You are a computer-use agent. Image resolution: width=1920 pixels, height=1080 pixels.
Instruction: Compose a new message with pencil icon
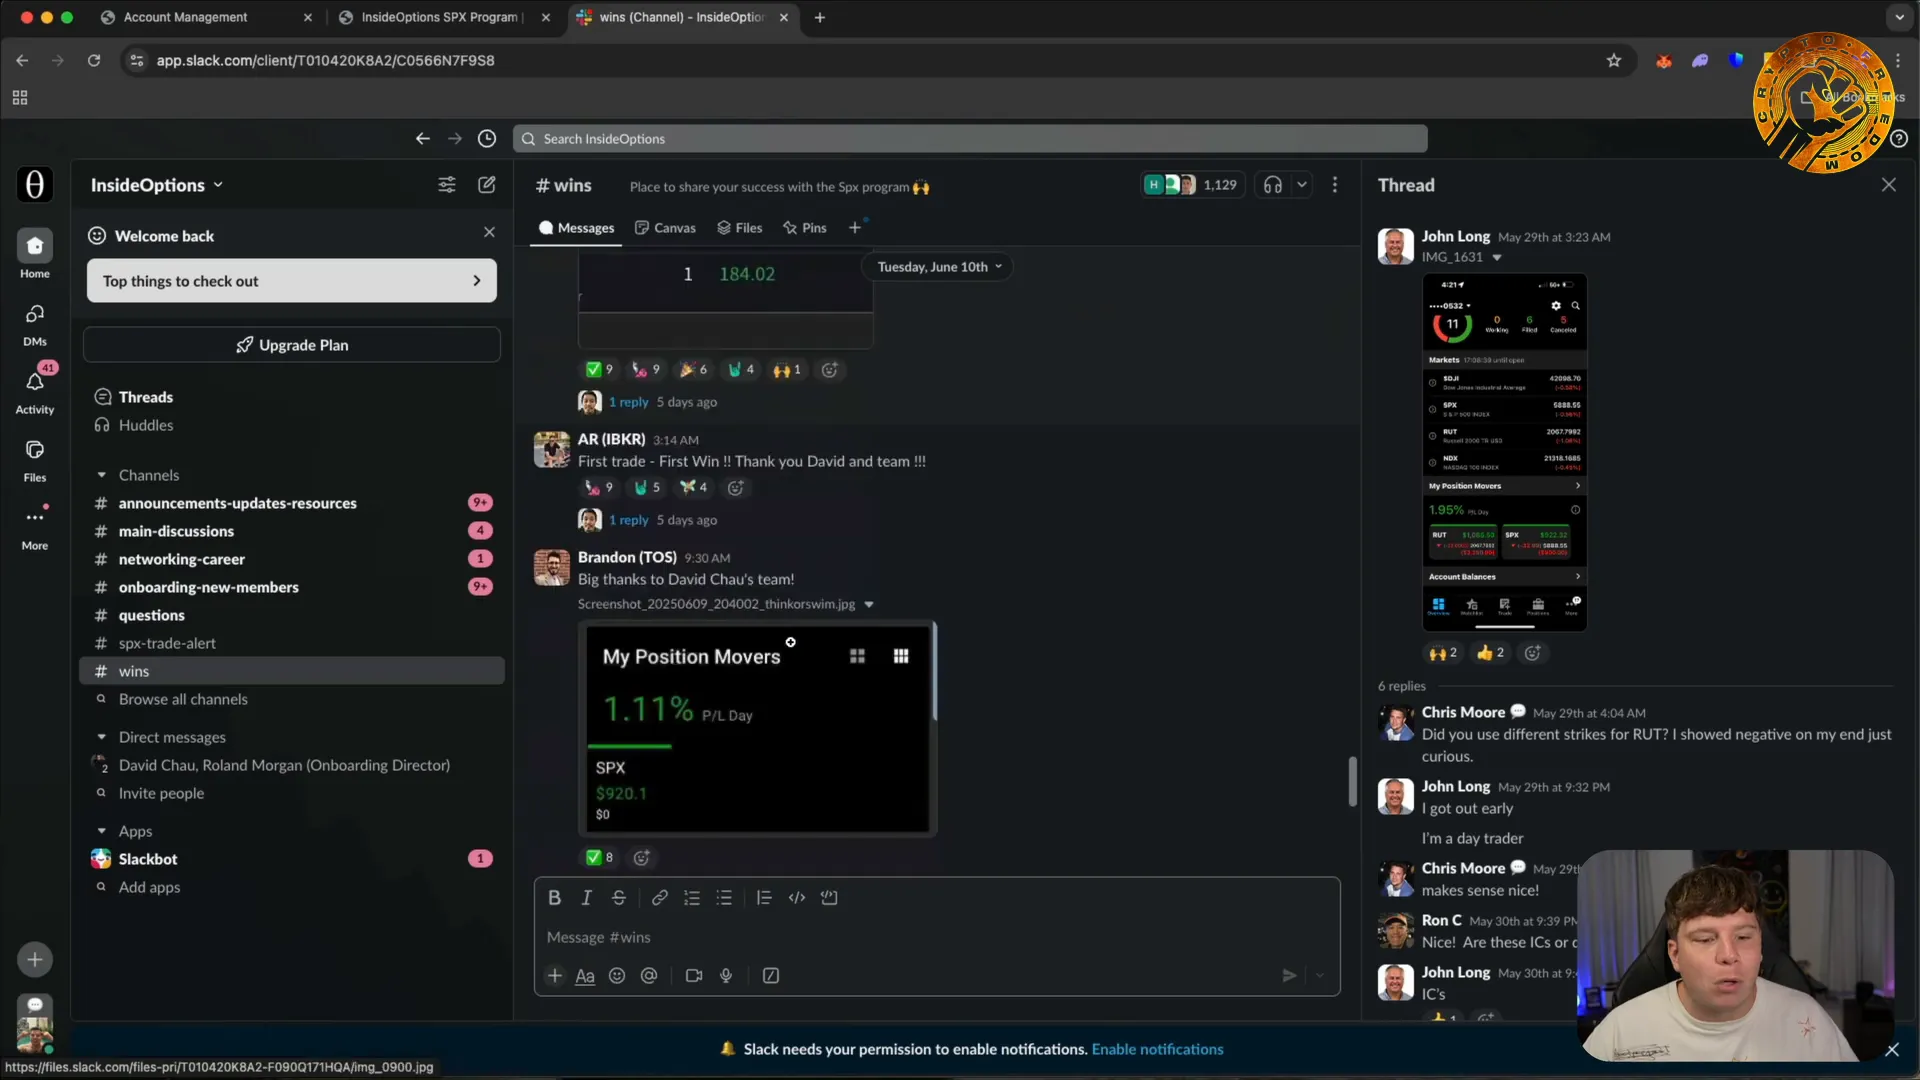(x=487, y=185)
